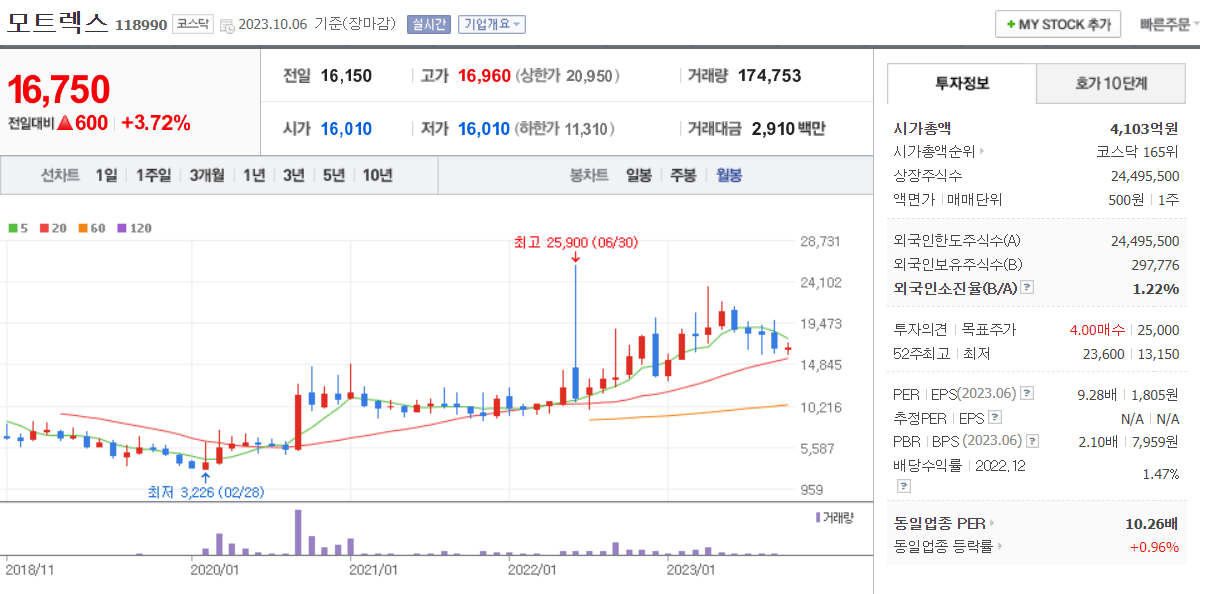Click the 시가총액순위 link label
1214x594 pixels.
coord(934,152)
